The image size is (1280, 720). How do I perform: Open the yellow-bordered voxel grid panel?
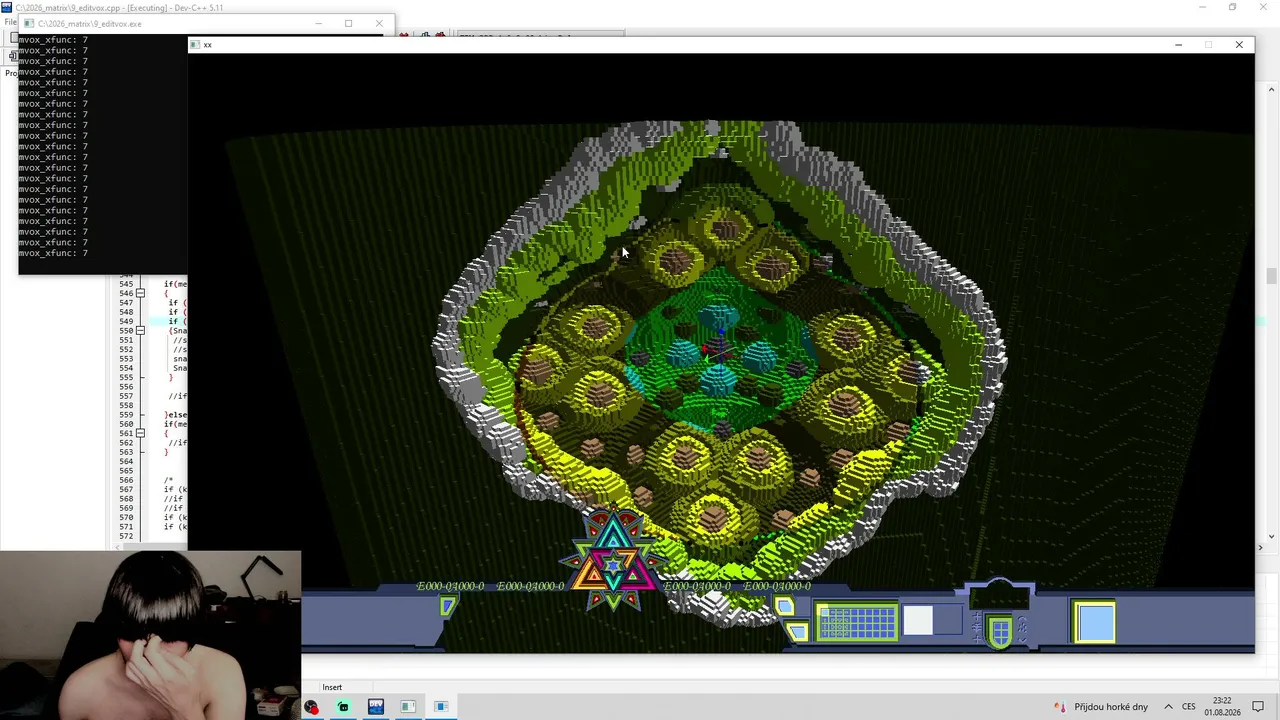[x=857, y=622]
